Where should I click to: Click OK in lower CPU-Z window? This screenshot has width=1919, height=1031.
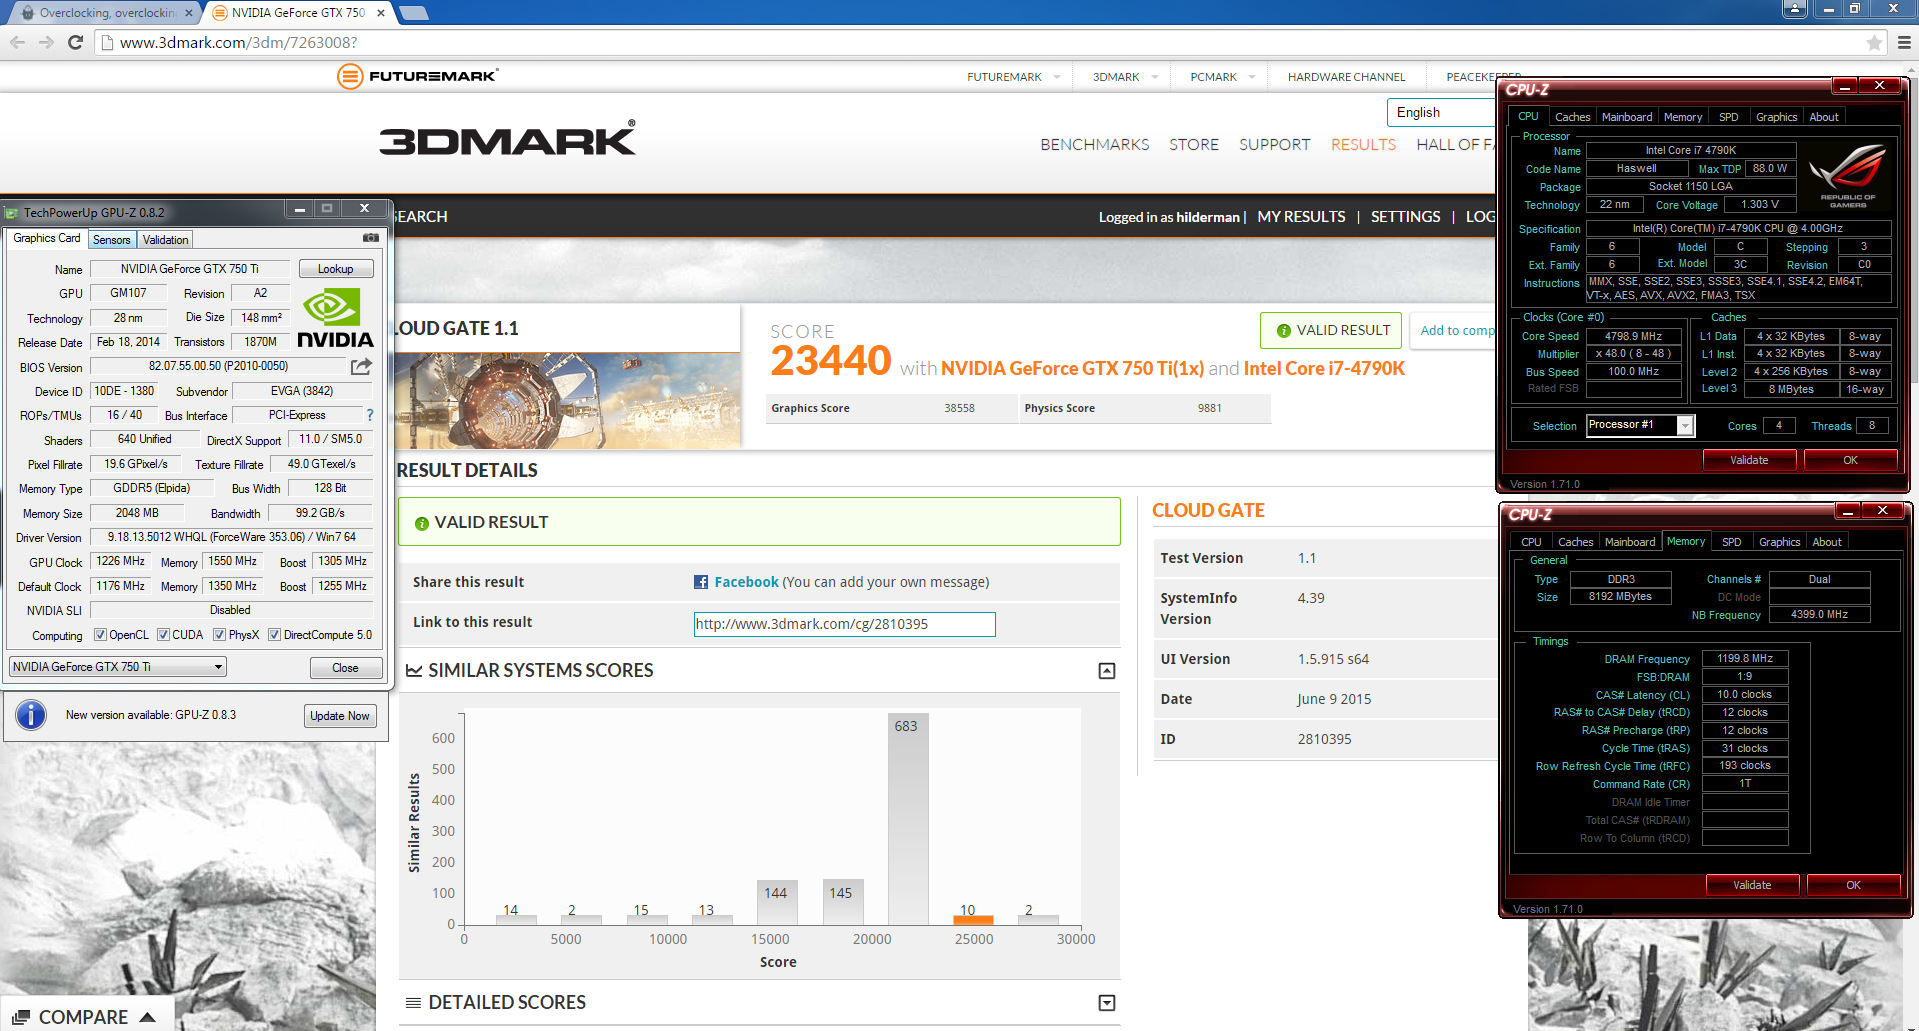1853,885
